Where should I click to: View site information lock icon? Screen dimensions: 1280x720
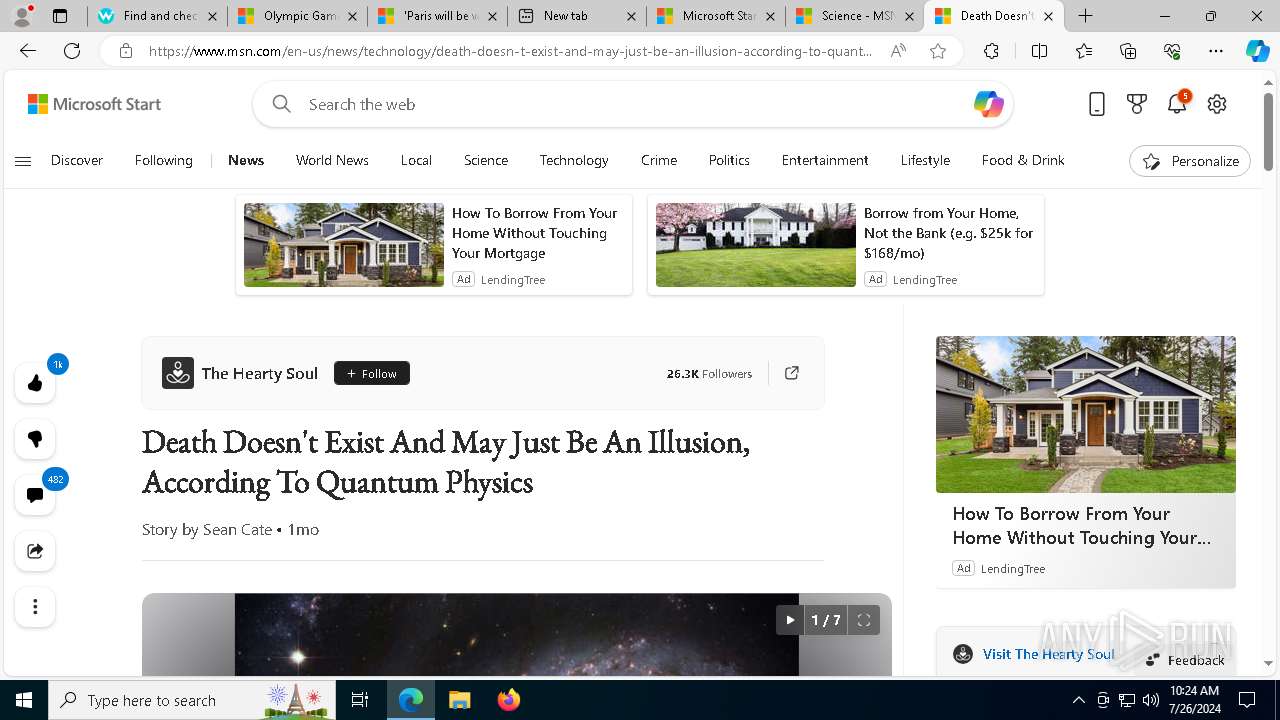click(126, 51)
